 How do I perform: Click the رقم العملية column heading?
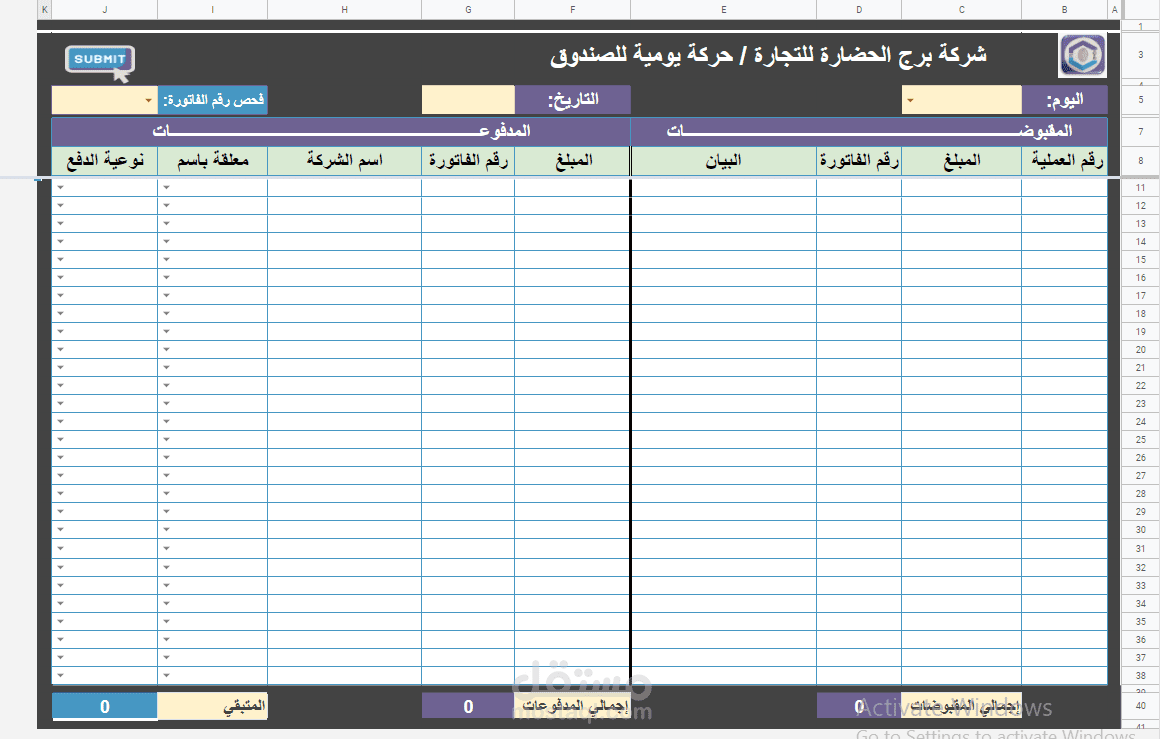click(x=1065, y=160)
